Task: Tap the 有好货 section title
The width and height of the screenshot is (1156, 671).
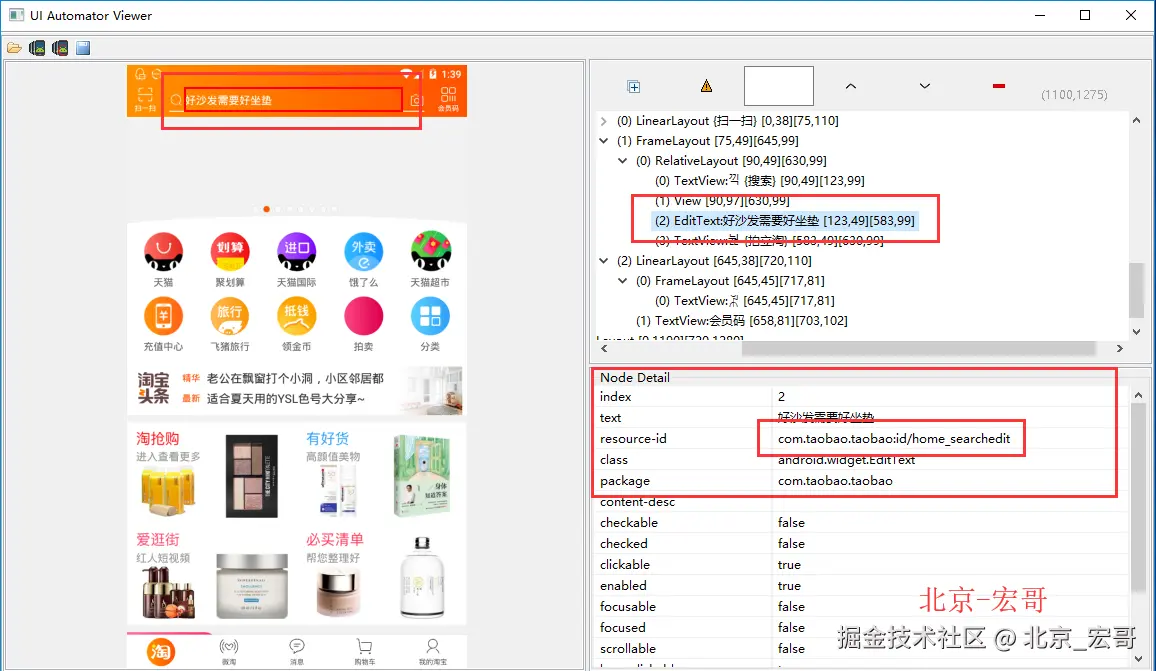Action: tap(327, 439)
